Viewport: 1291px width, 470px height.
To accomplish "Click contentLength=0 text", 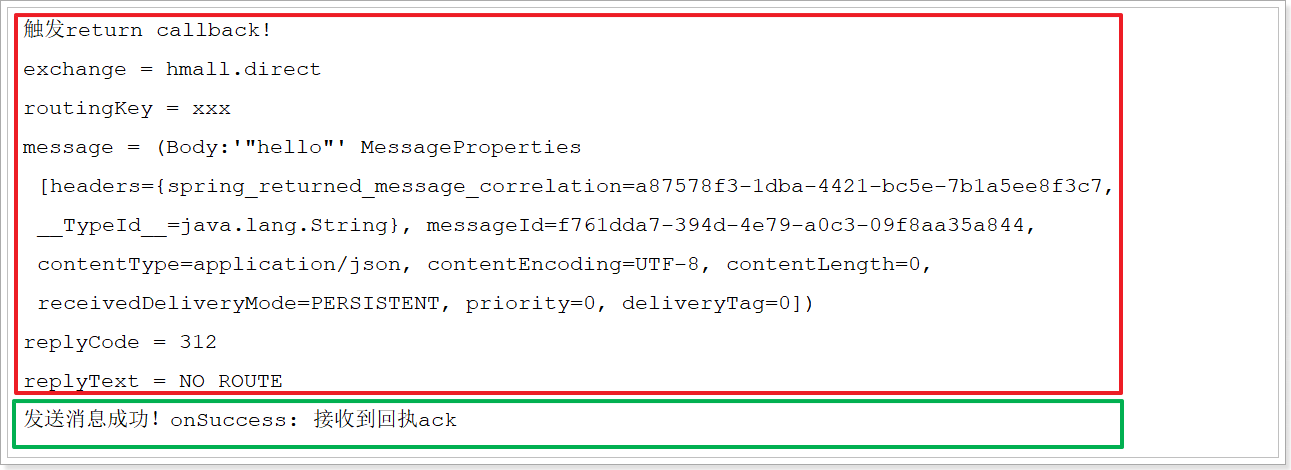I will tap(824, 264).
